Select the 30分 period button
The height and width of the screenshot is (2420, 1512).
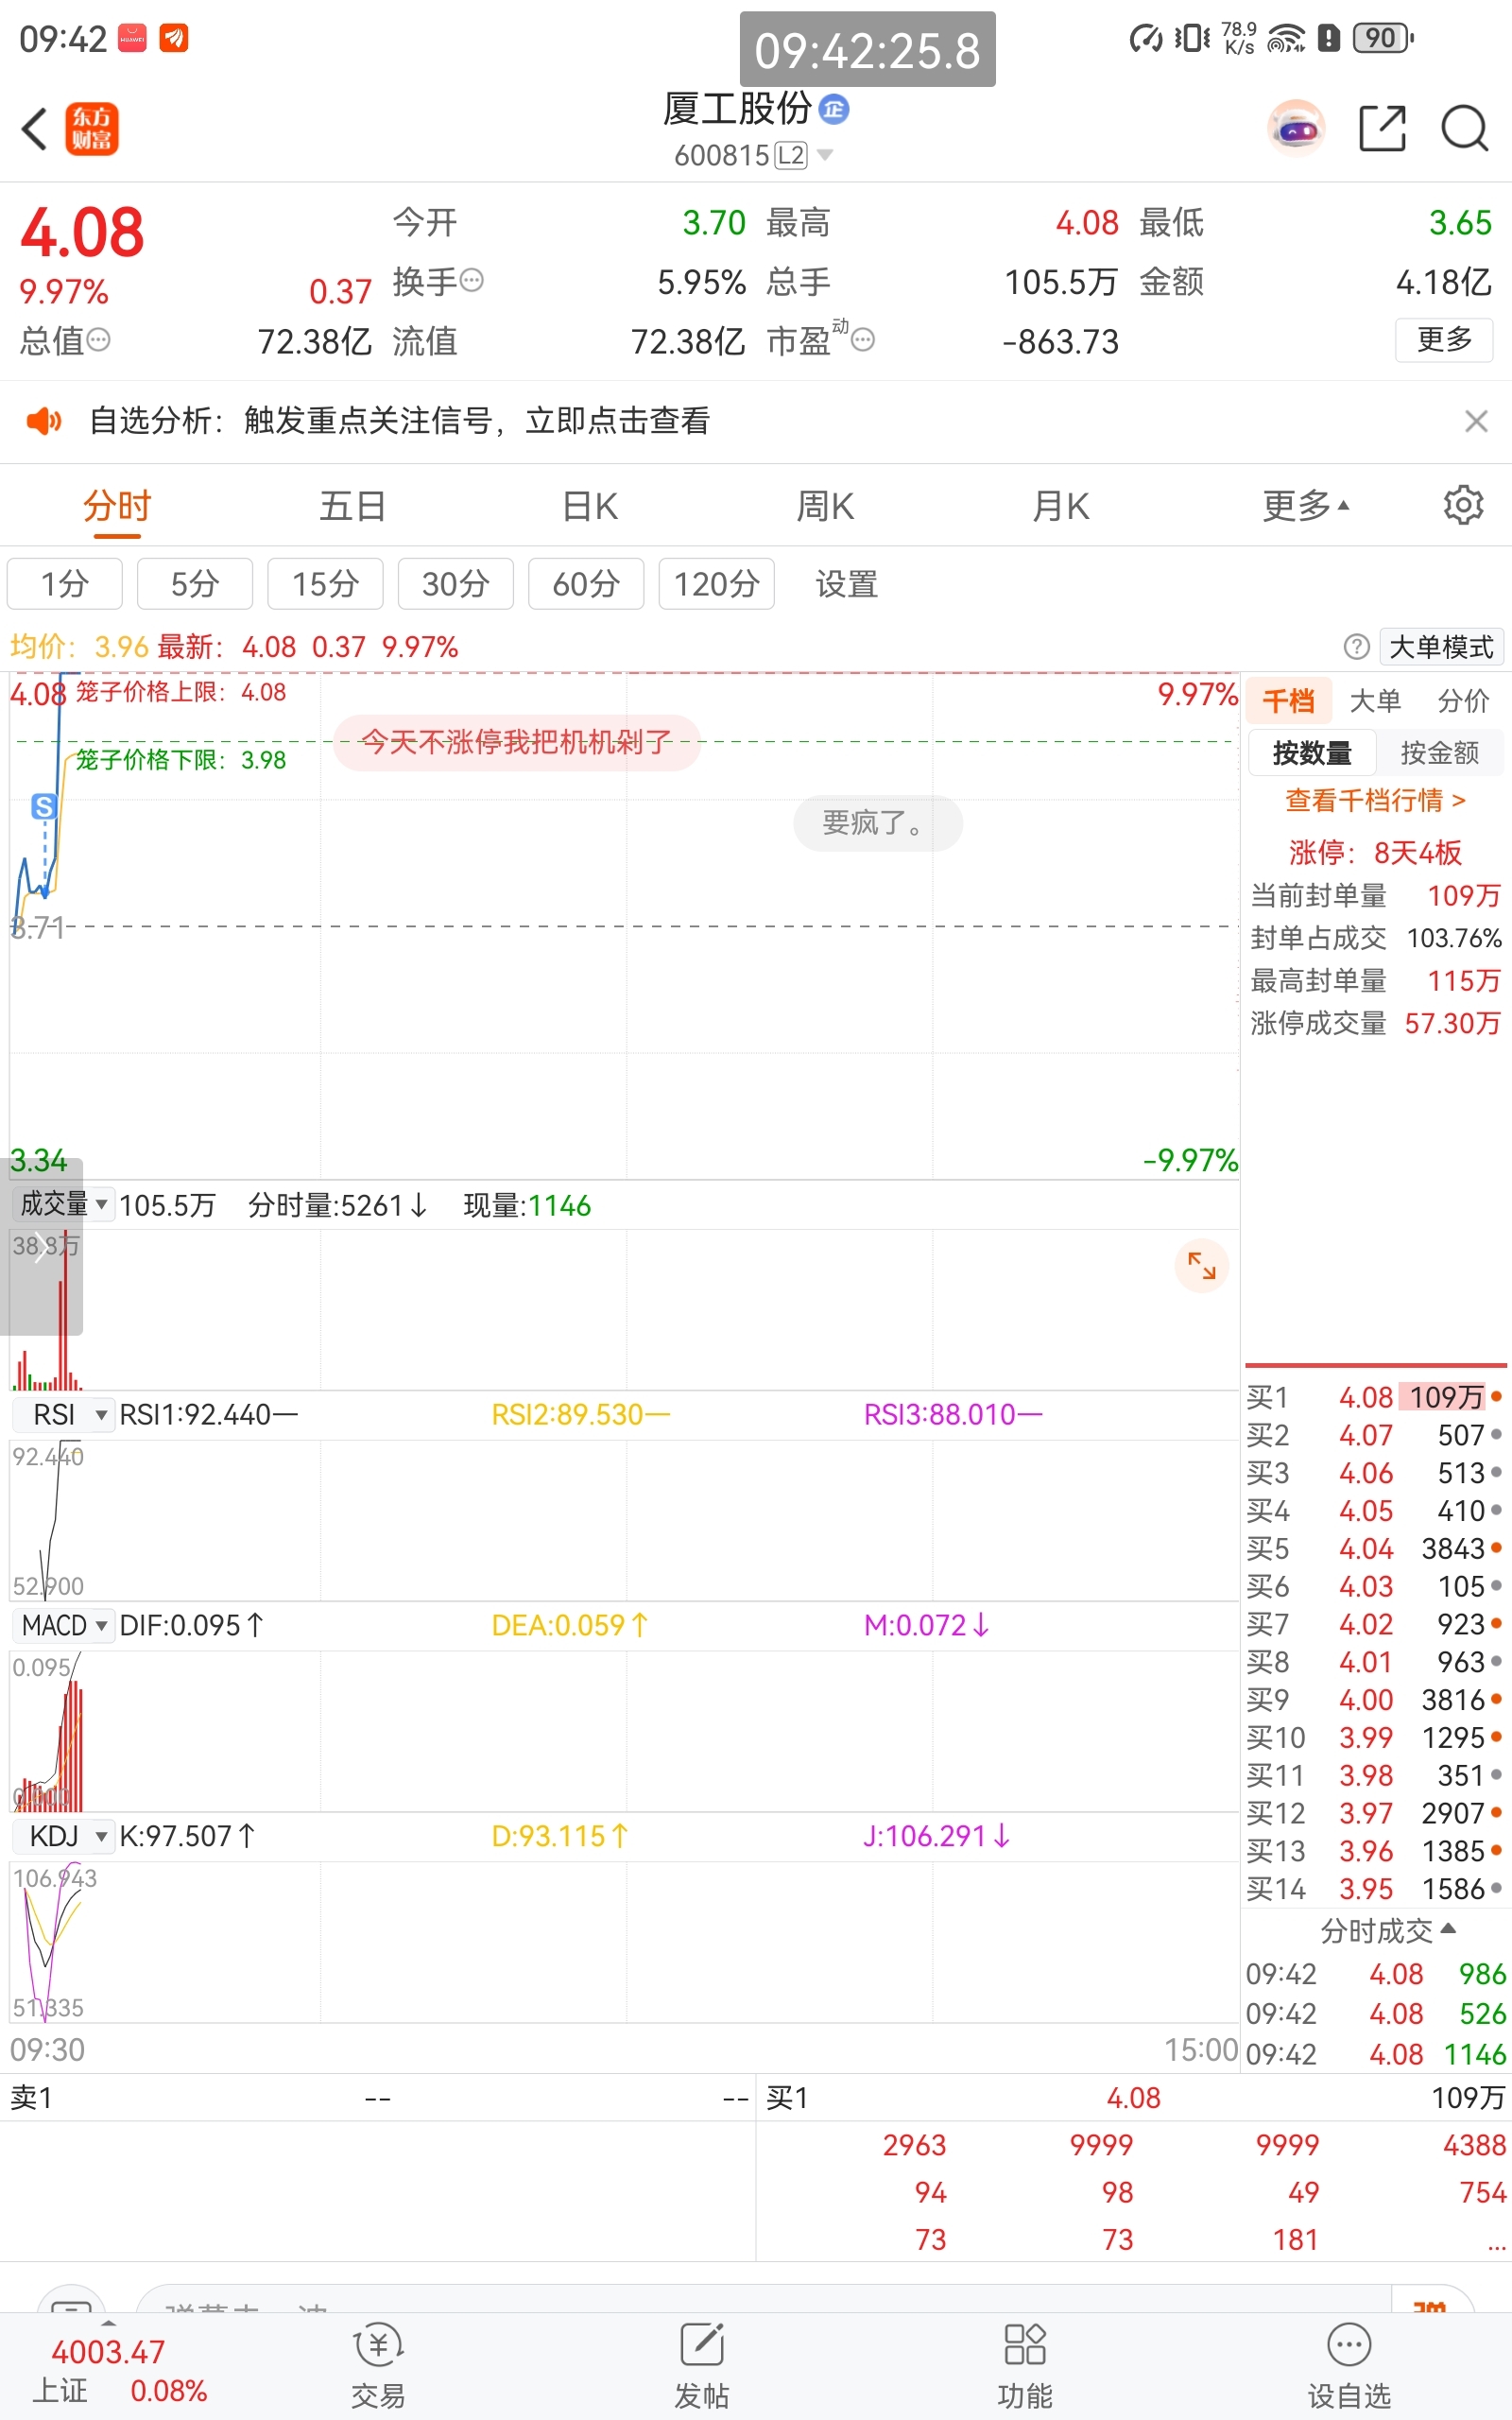click(455, 583)
